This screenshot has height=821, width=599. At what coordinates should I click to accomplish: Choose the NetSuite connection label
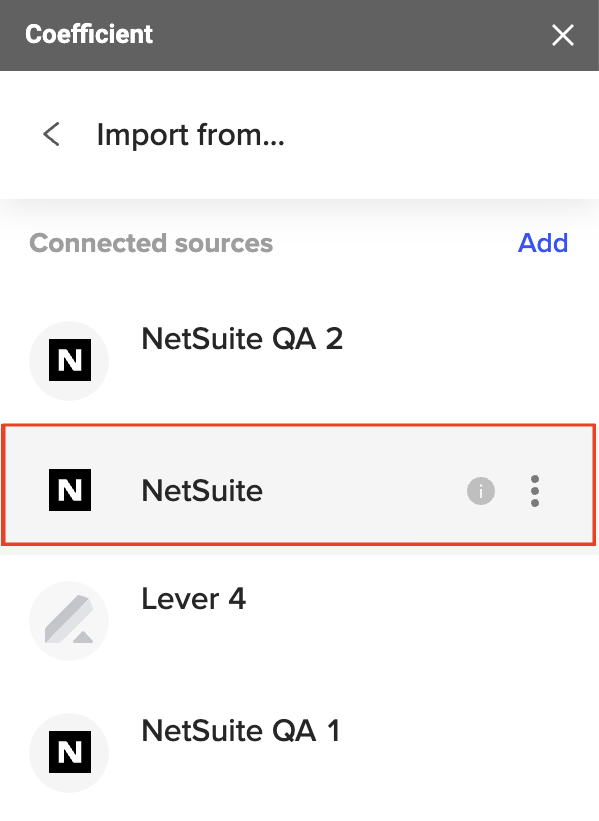pyautogui.click(x=202, y=491)
